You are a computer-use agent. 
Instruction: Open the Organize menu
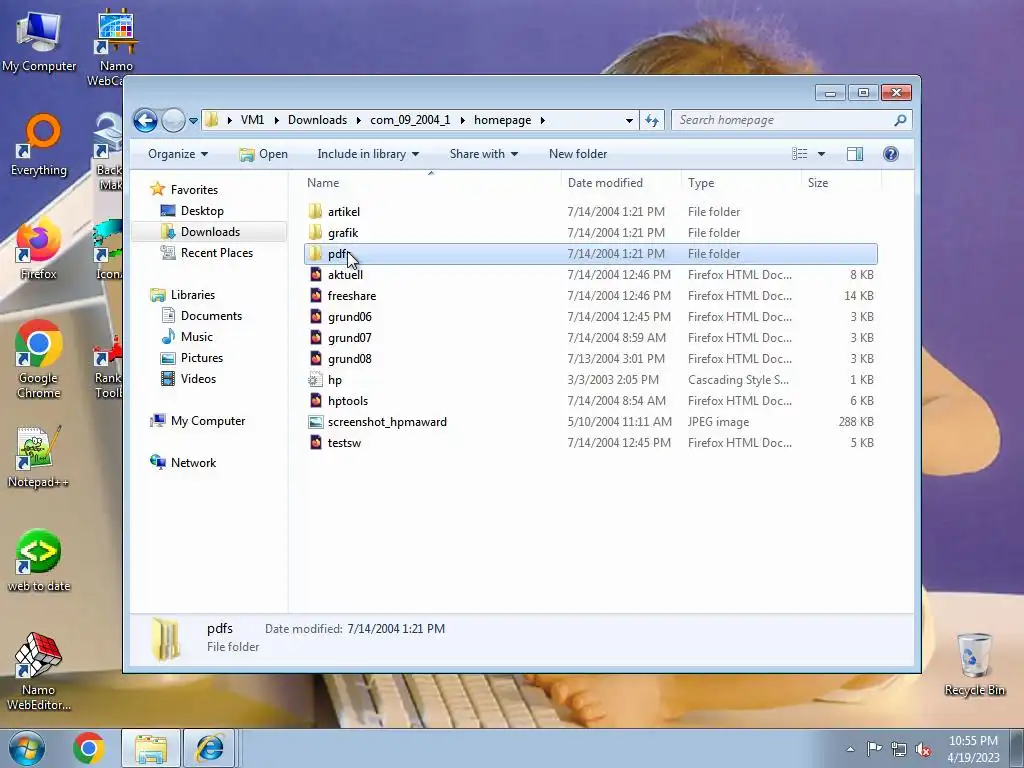pos(178,154)
